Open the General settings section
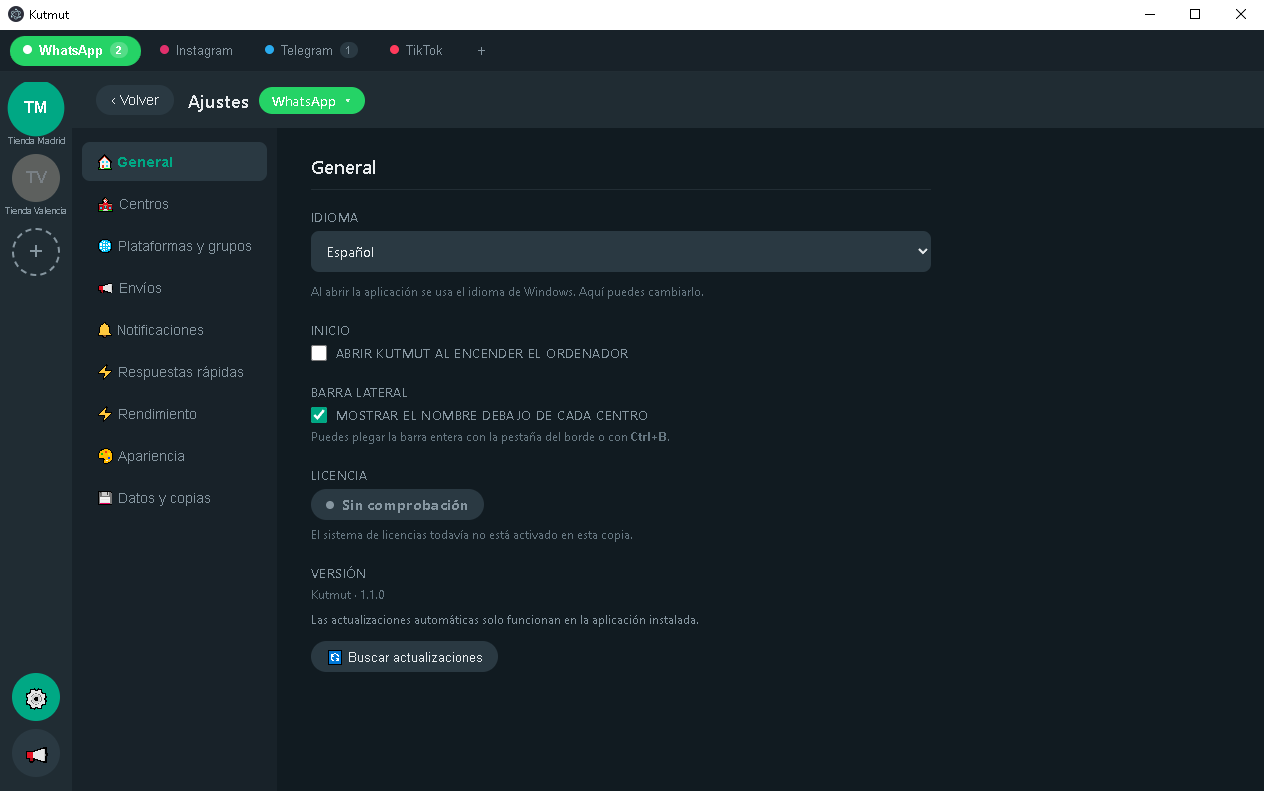 [174, 162]
